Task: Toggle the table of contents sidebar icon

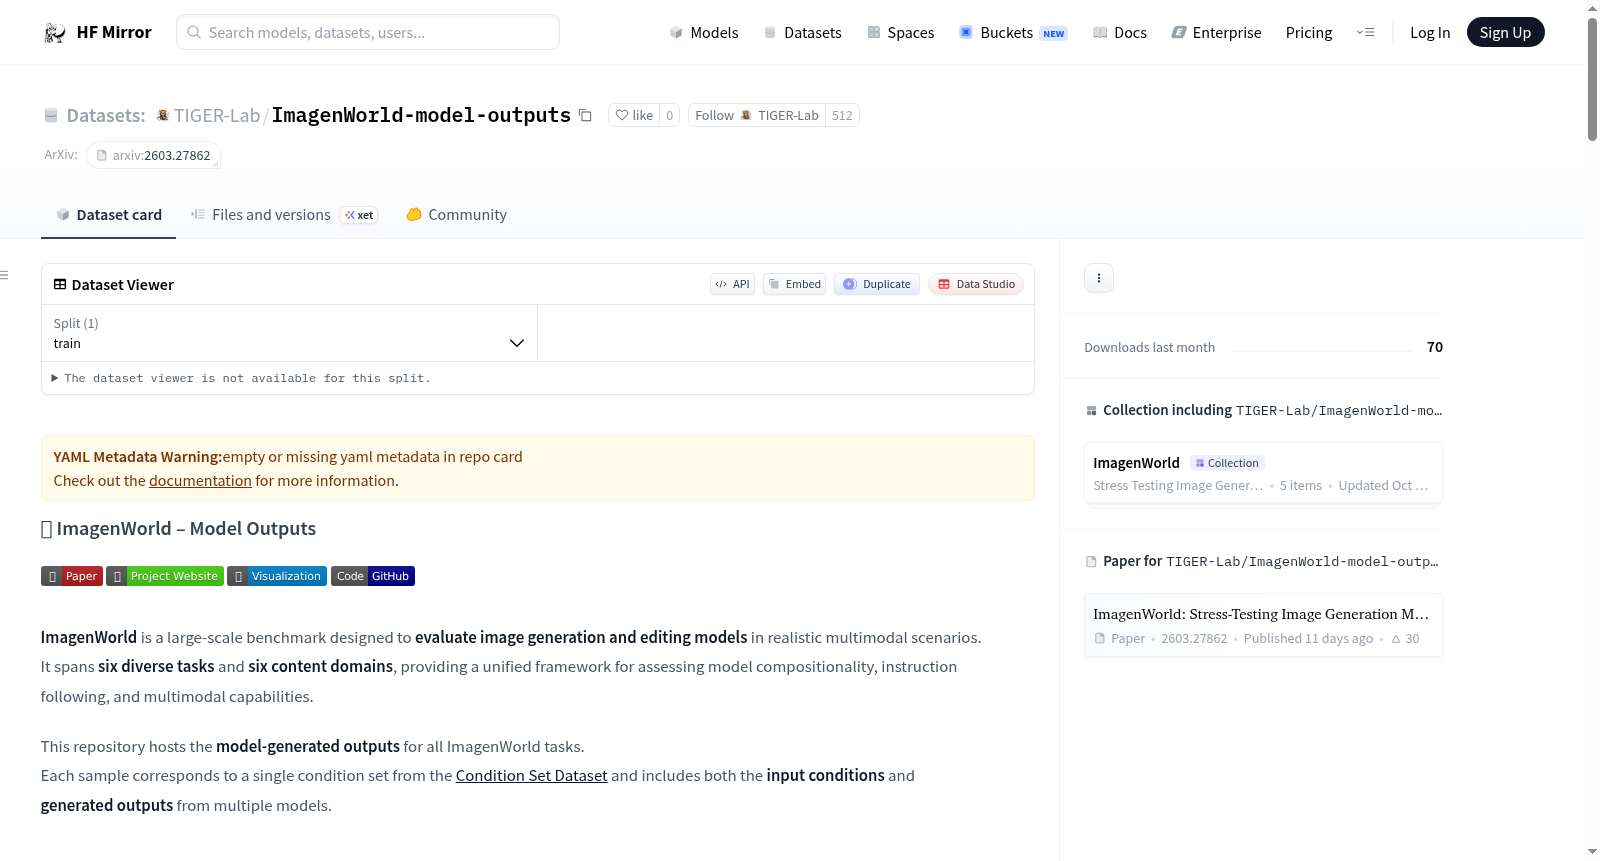Action: [5, 275]
